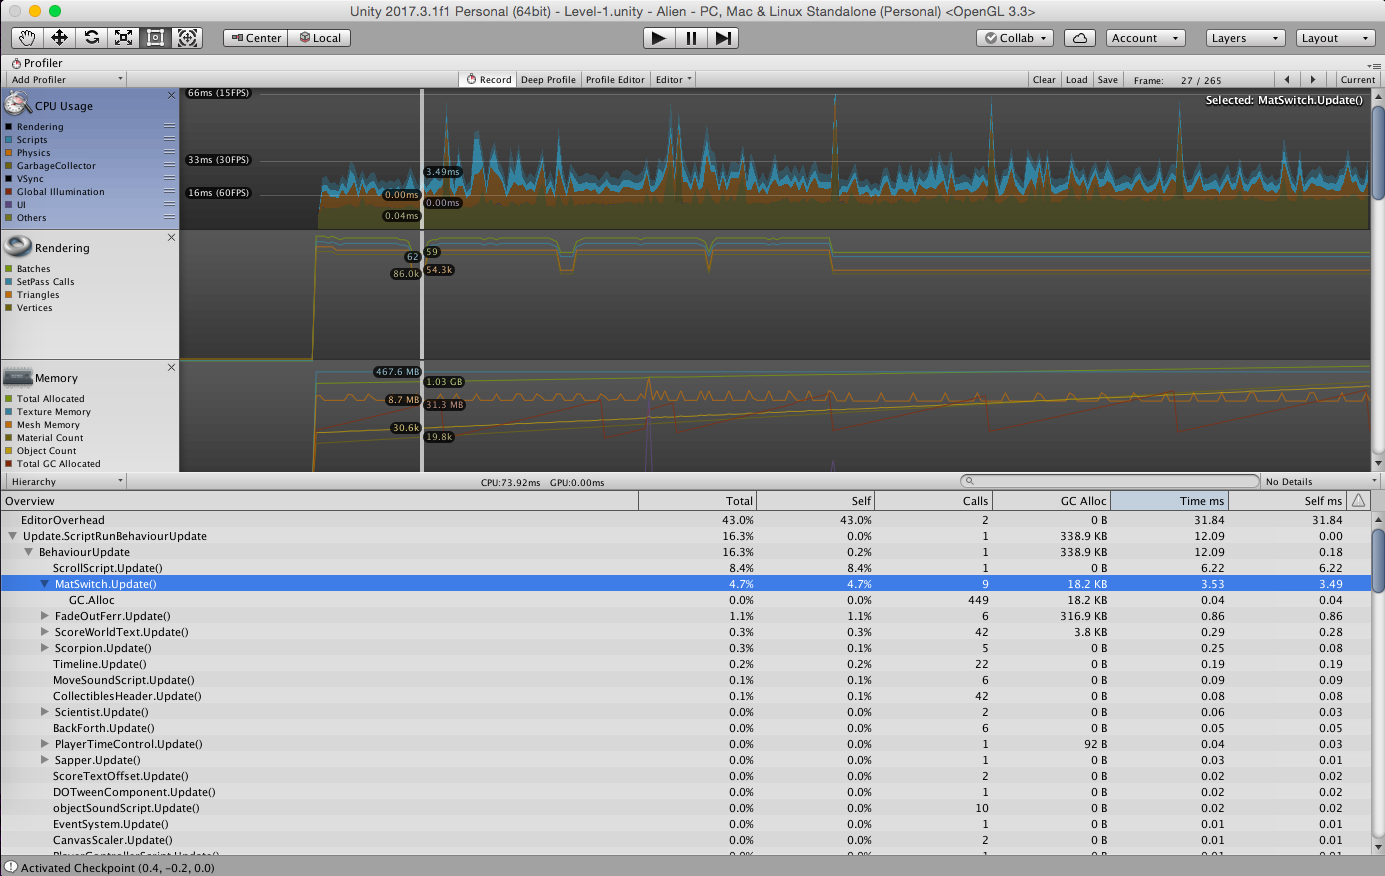Sort by Self ms column
Viewport: 1385px width, 876px height.
tap(1287, 501)
